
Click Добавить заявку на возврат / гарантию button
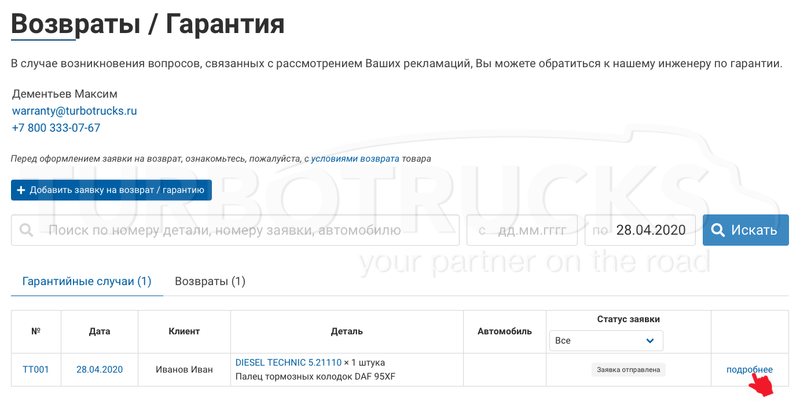coord(111,190)
